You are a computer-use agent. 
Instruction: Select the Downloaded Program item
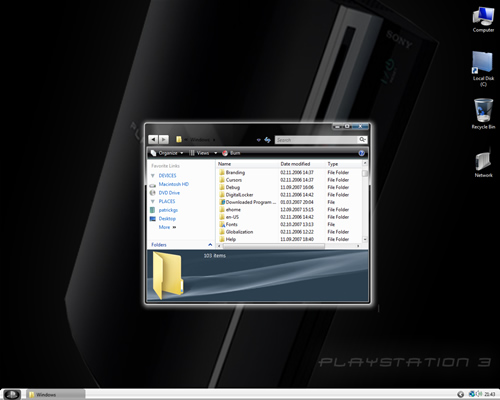pyautogui.click(x=251, y=202)
